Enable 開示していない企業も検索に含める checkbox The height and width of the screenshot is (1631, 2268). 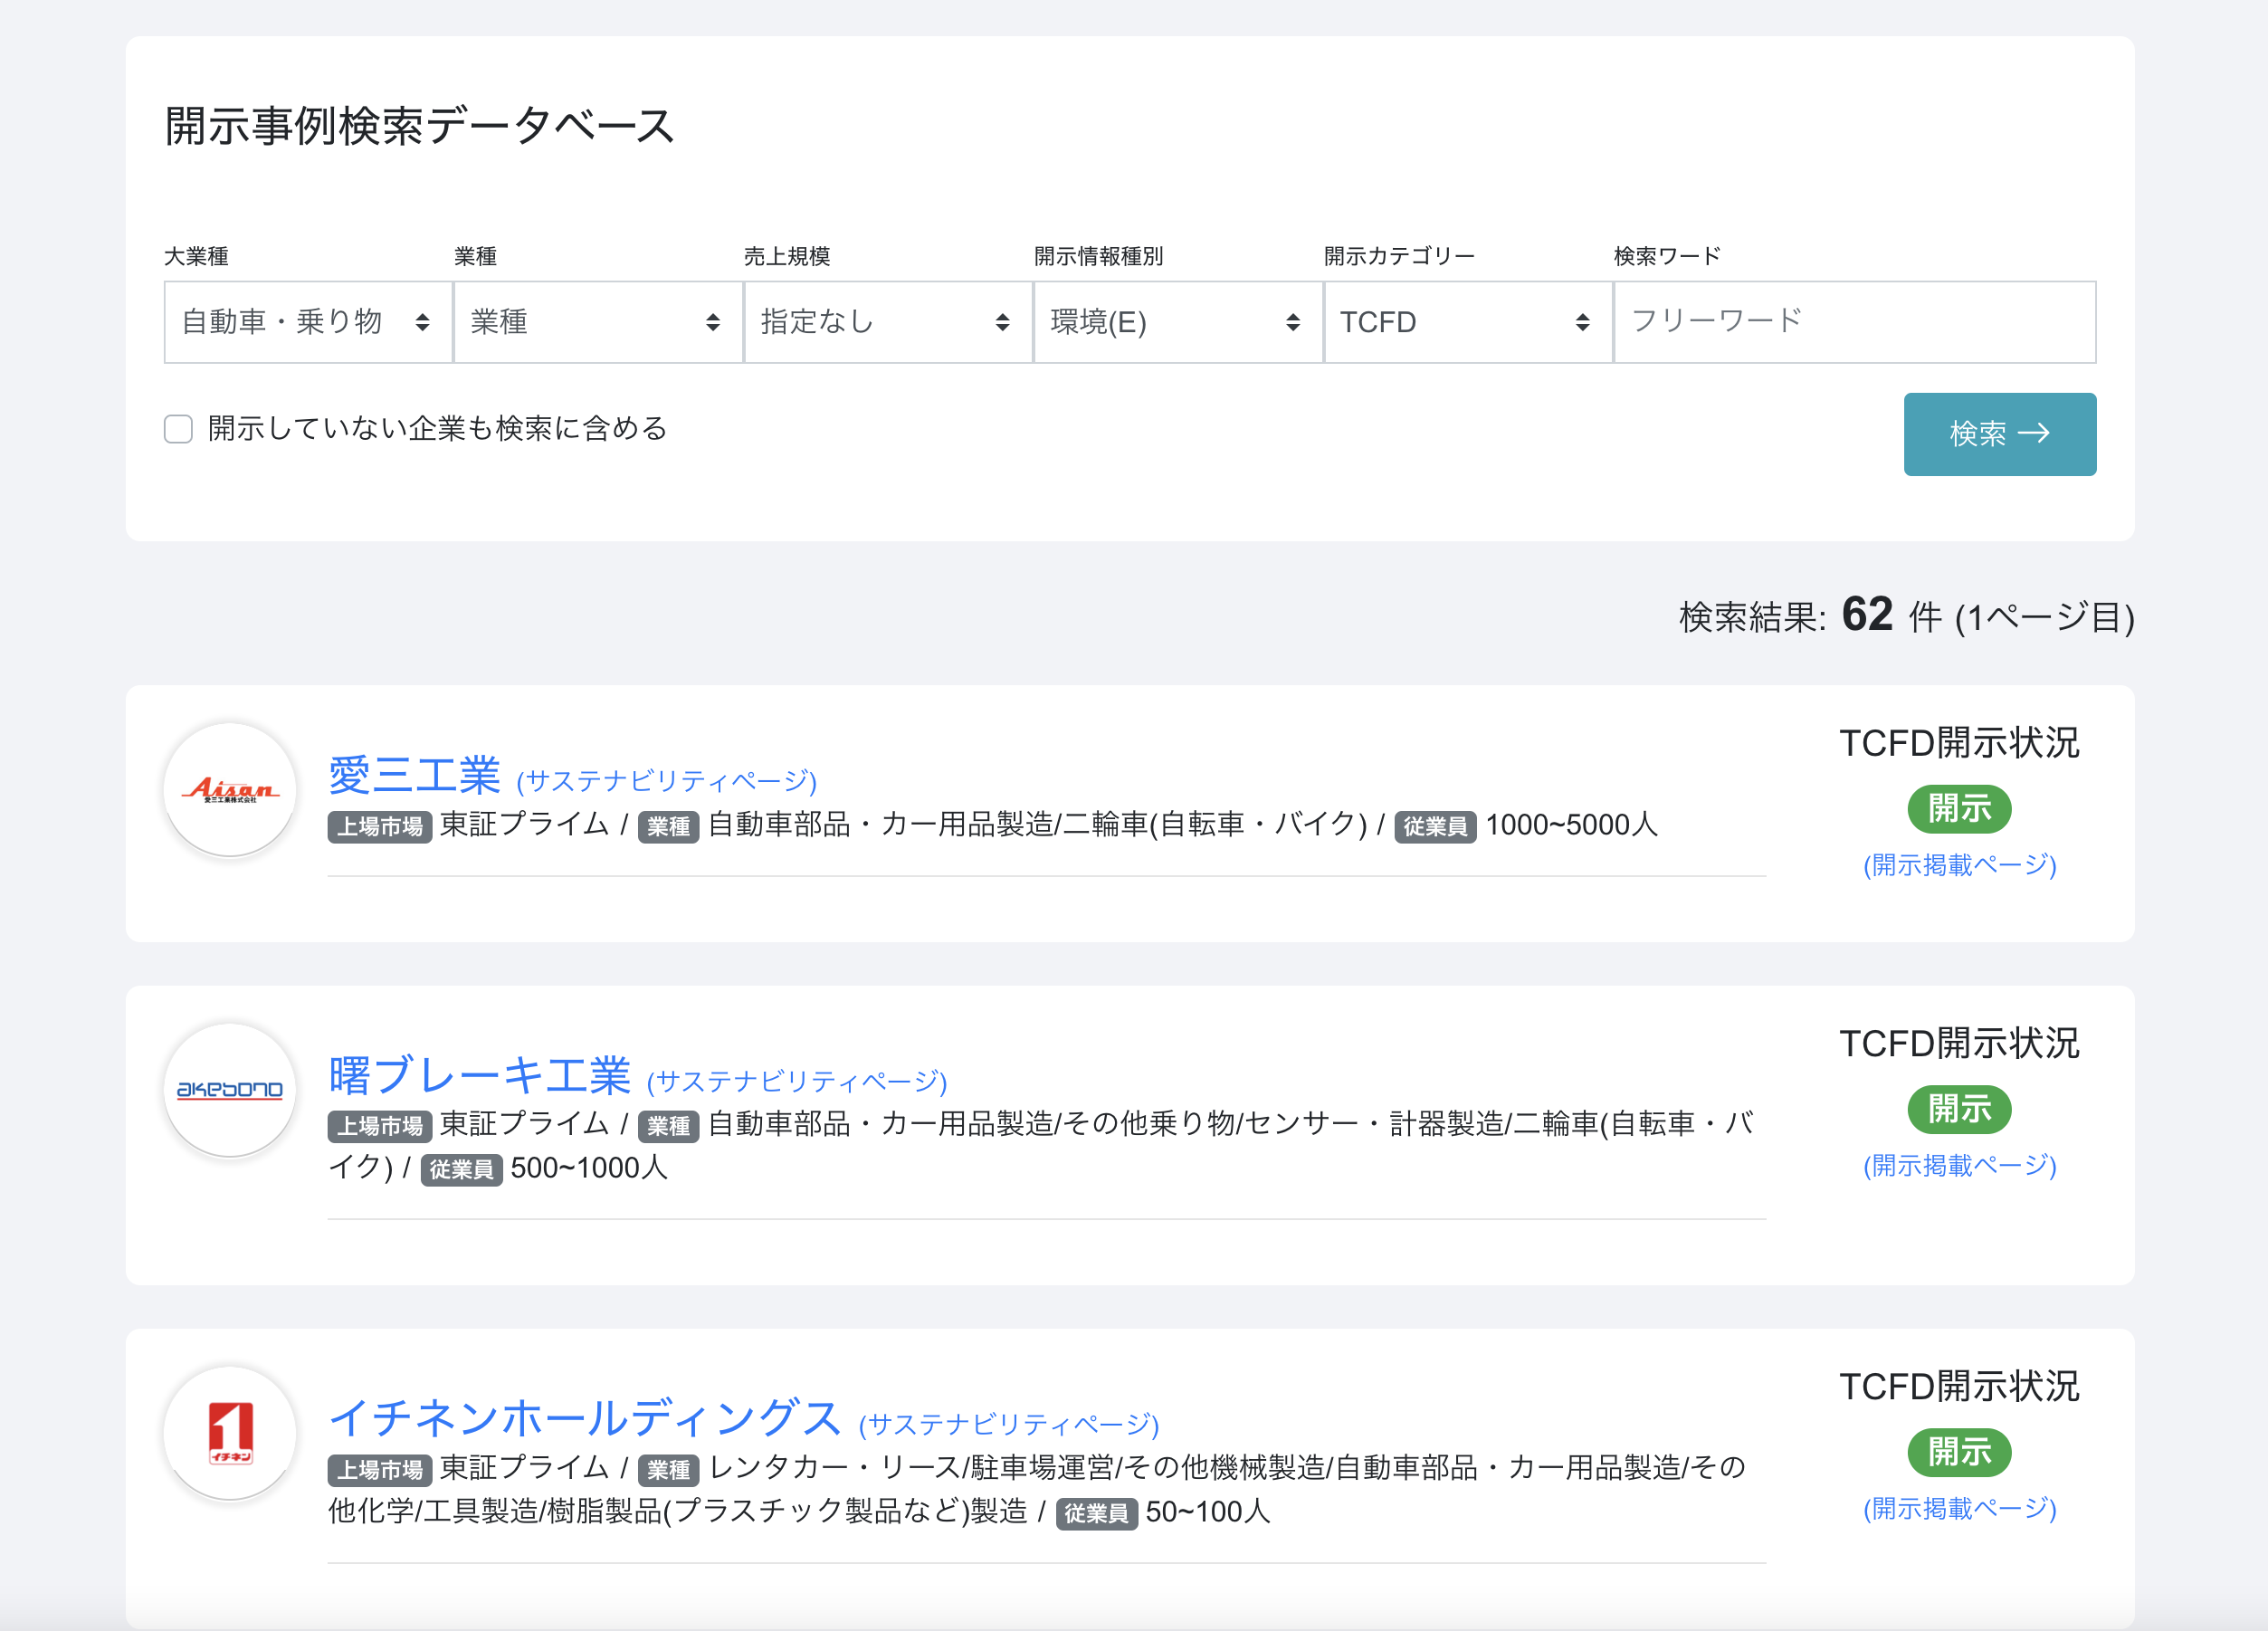tap(178, 428)
